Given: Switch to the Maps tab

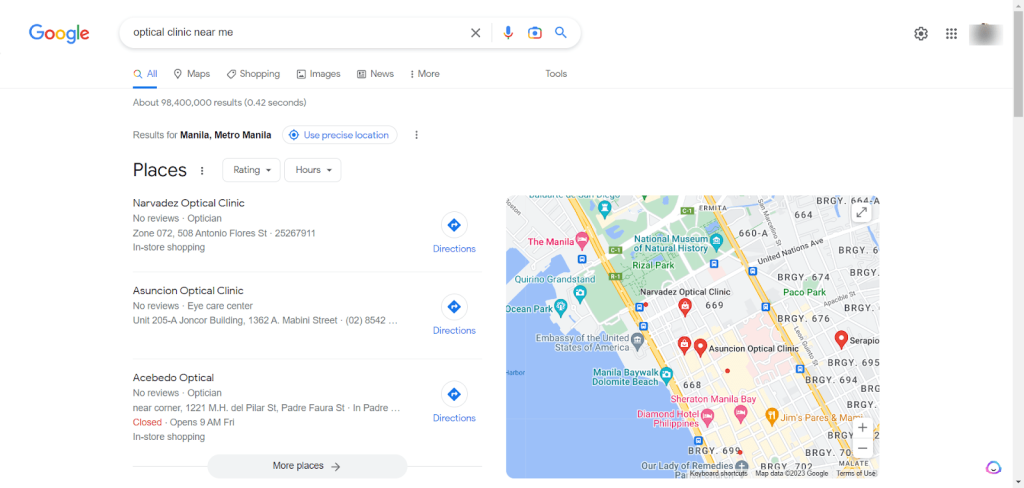Looking at the screenshot, I should pos(191,74).
